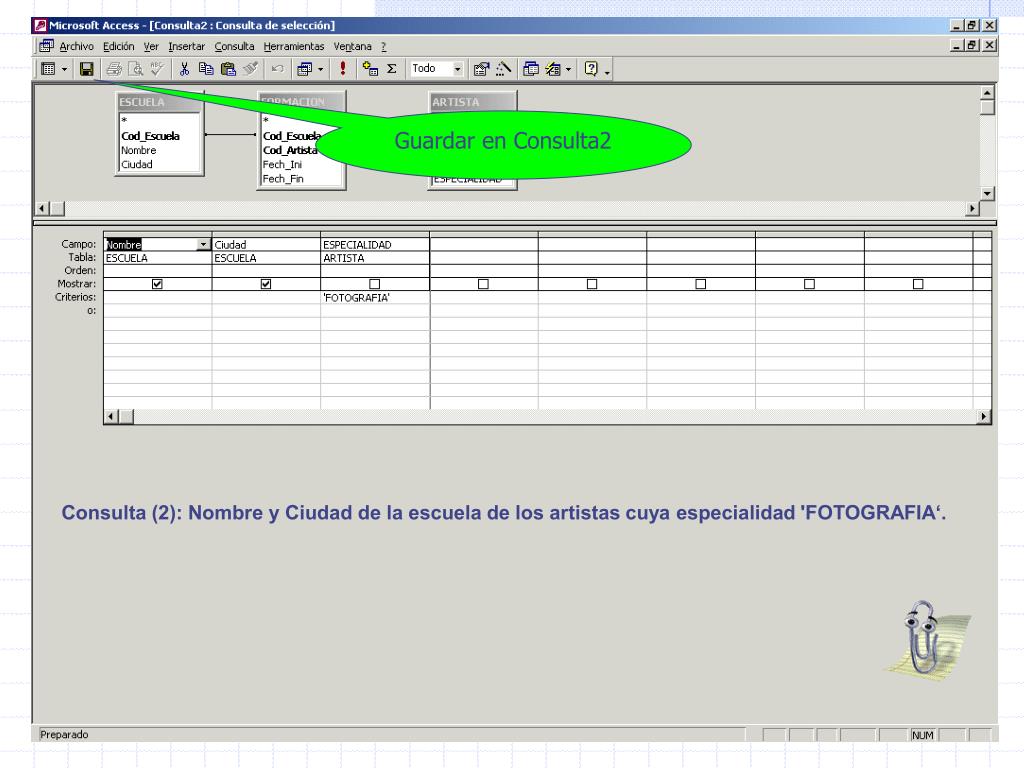Click the Totals sigma icon
Screen dimensions: 1024x768
click(x=391, y=69)
